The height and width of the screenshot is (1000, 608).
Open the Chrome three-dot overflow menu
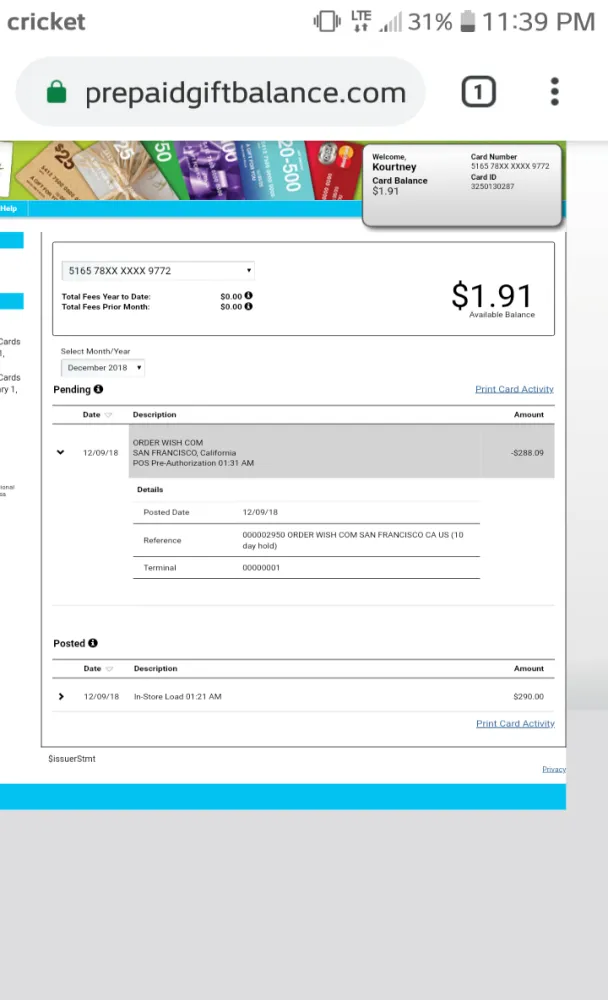point(554,92)
